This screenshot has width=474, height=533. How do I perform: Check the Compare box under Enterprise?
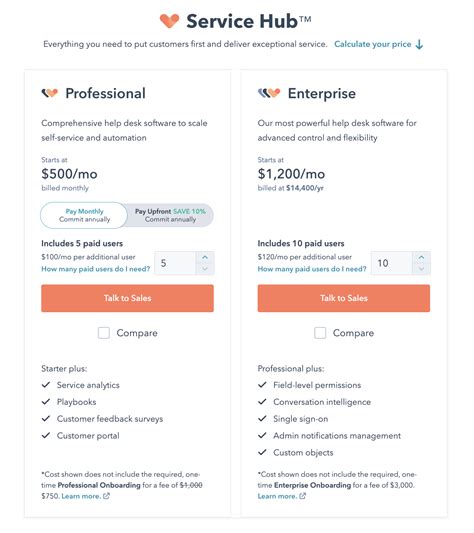[320, 333]
